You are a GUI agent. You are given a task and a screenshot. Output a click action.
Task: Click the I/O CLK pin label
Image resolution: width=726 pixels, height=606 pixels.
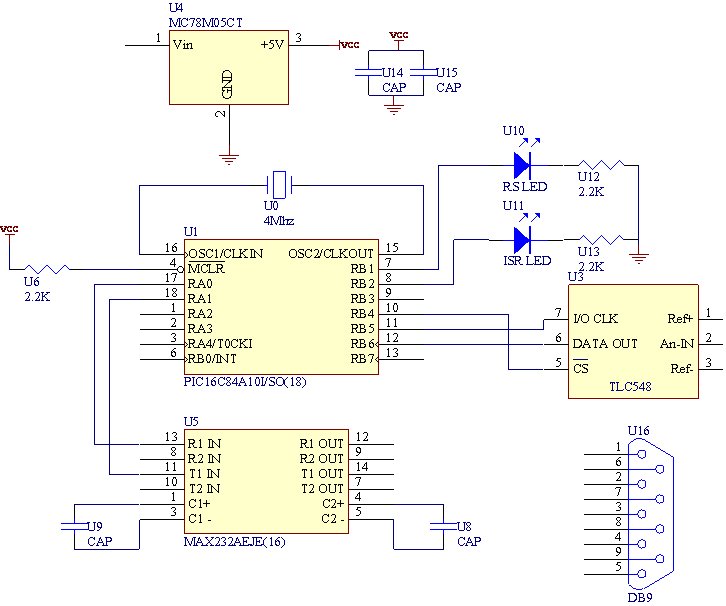pyautogui.click(x=595, y=319)
